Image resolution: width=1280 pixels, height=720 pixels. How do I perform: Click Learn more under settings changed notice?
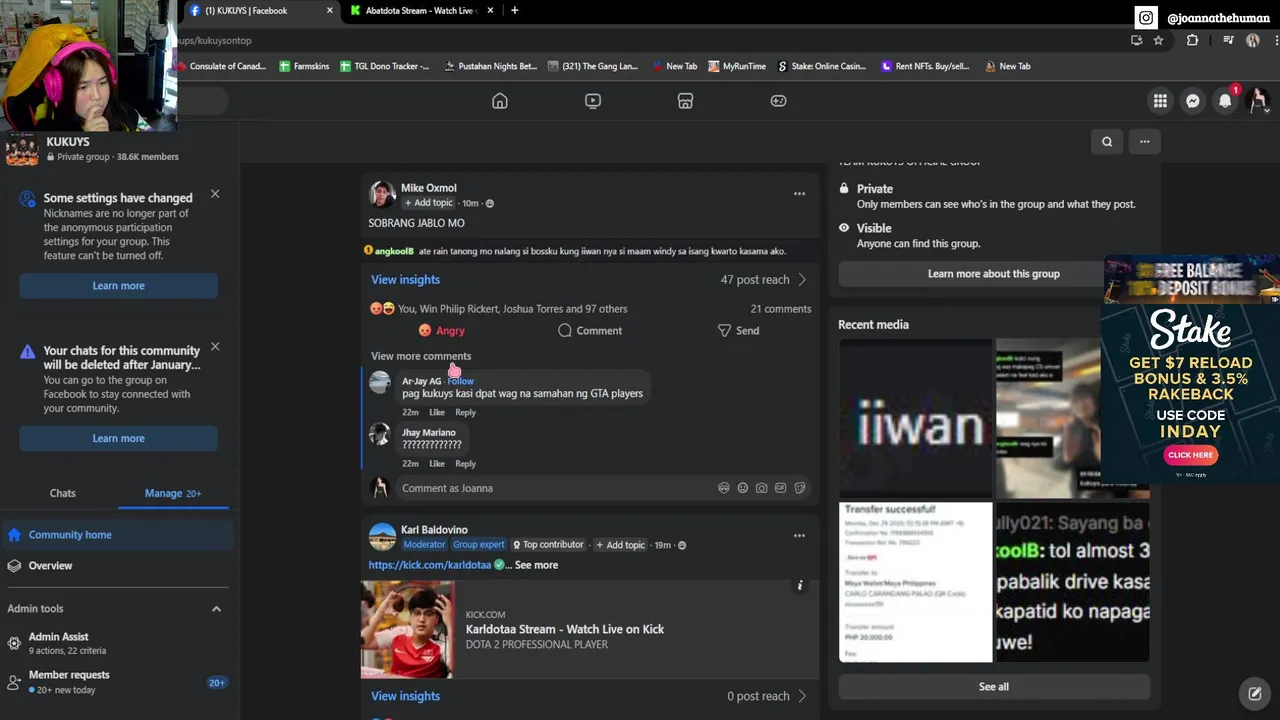119,286
